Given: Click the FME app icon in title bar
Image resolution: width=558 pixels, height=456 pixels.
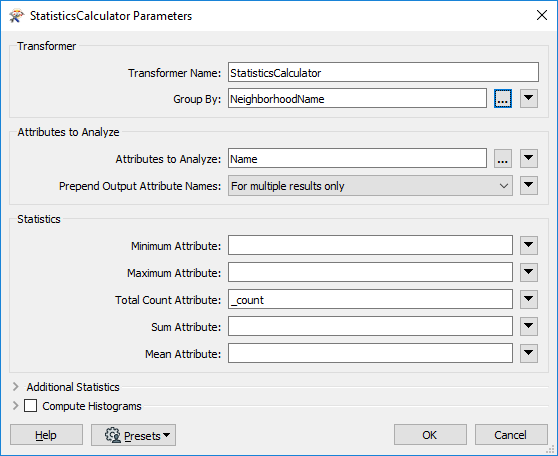Looking at the screenshot, I should pyautogui.click(x=16, y=16).
